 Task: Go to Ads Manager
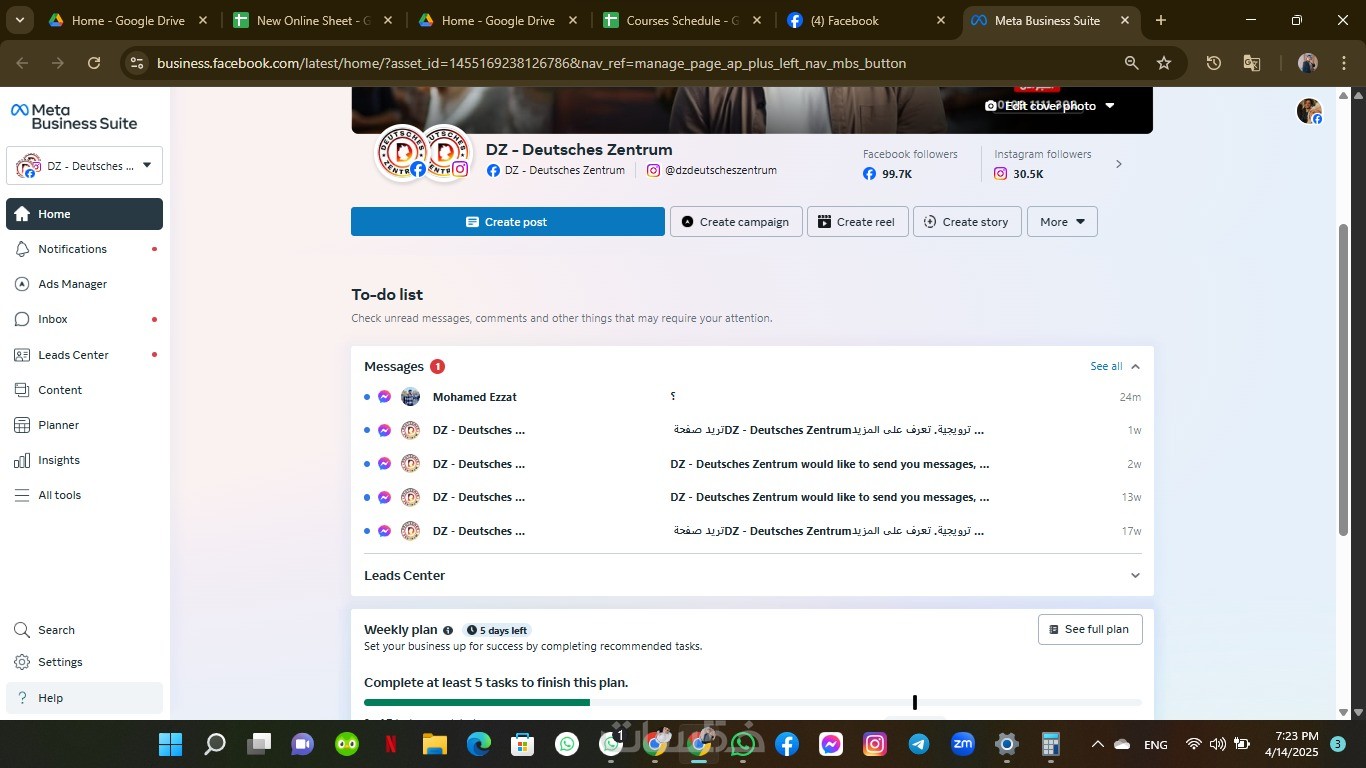84,284
